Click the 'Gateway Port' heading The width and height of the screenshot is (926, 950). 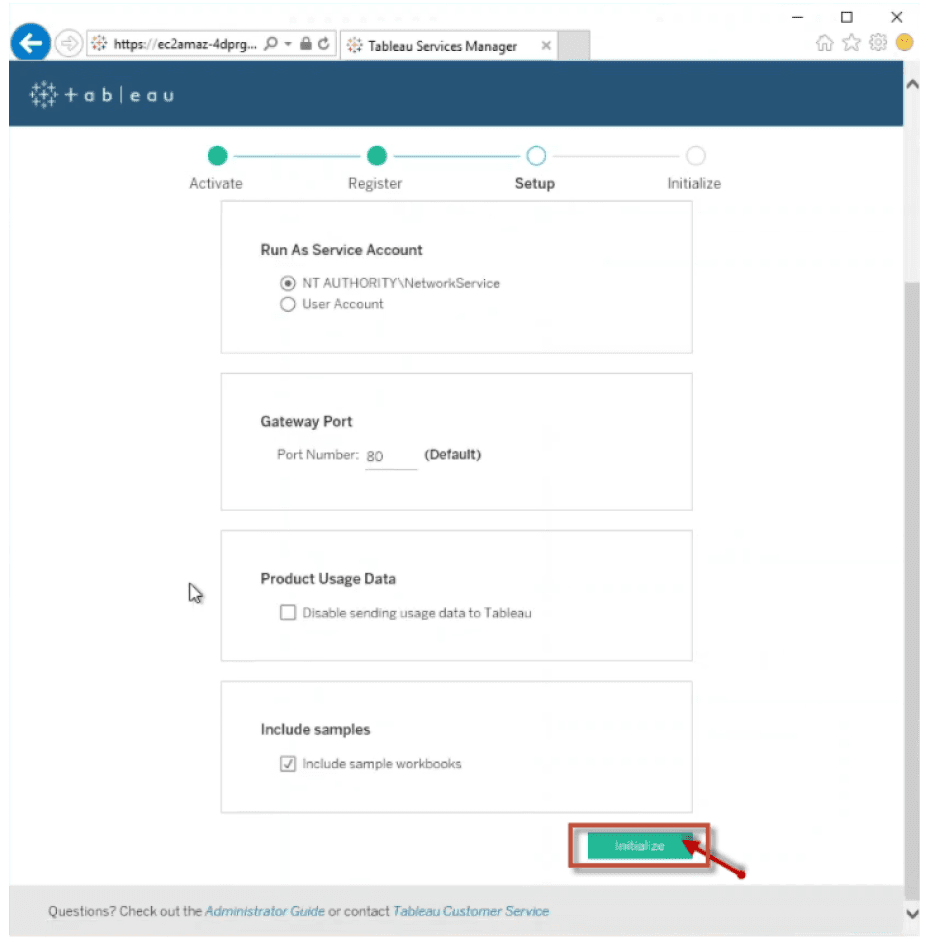point(306,422)
